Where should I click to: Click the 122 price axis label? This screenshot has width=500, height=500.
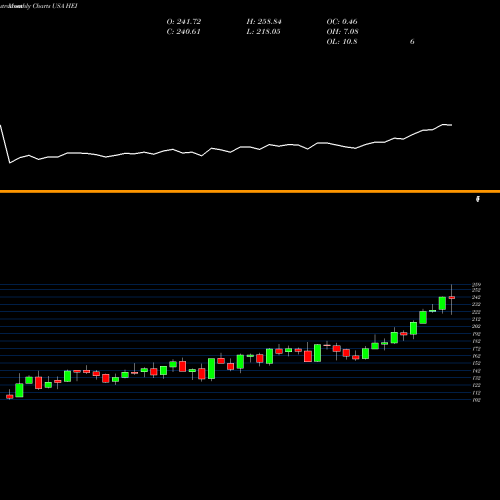coord(477,385)
